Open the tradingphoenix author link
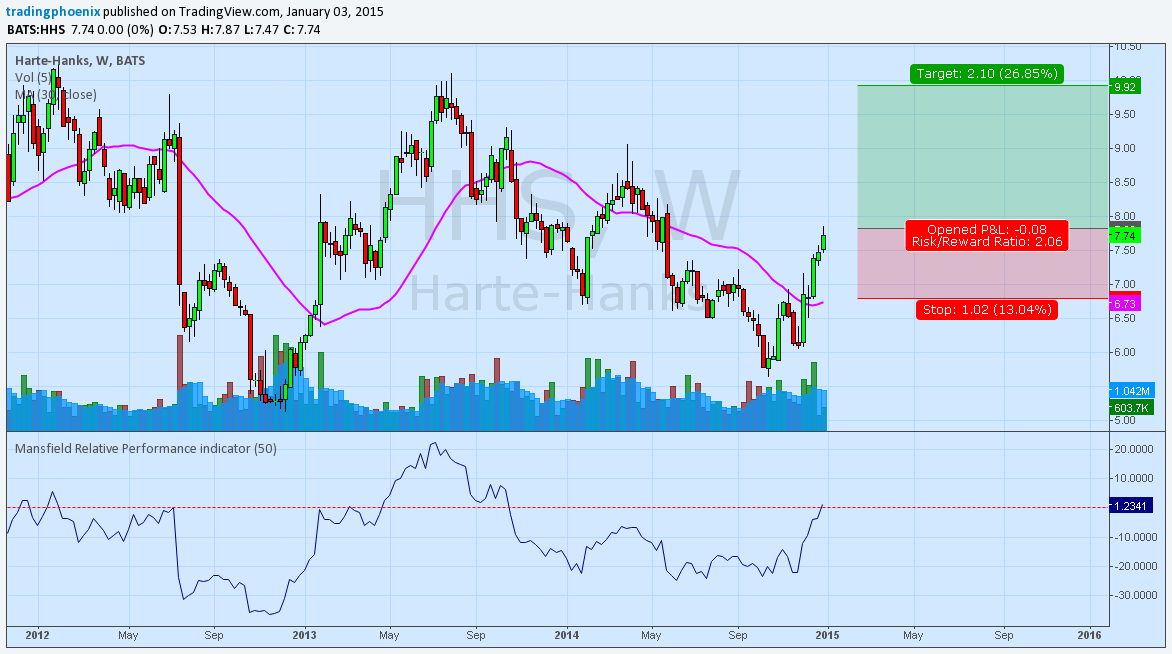The height and width of the screenshot is (654, 1172). [52, 12]
